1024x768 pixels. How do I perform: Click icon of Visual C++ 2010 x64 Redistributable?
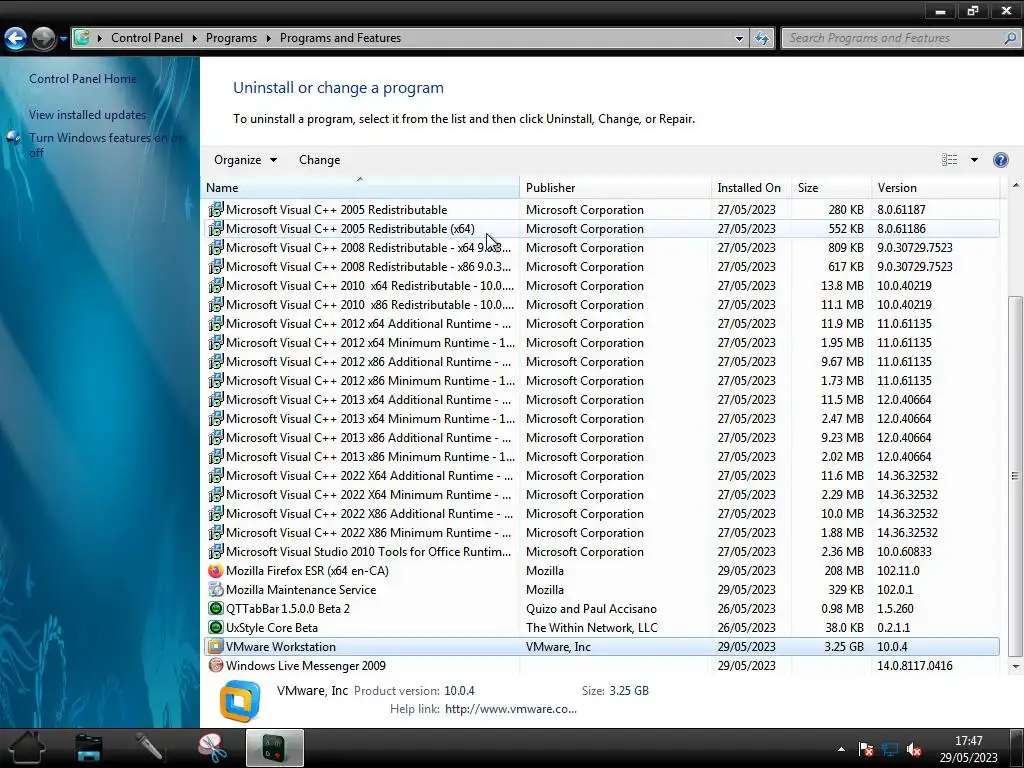click(x=216, y=285)
